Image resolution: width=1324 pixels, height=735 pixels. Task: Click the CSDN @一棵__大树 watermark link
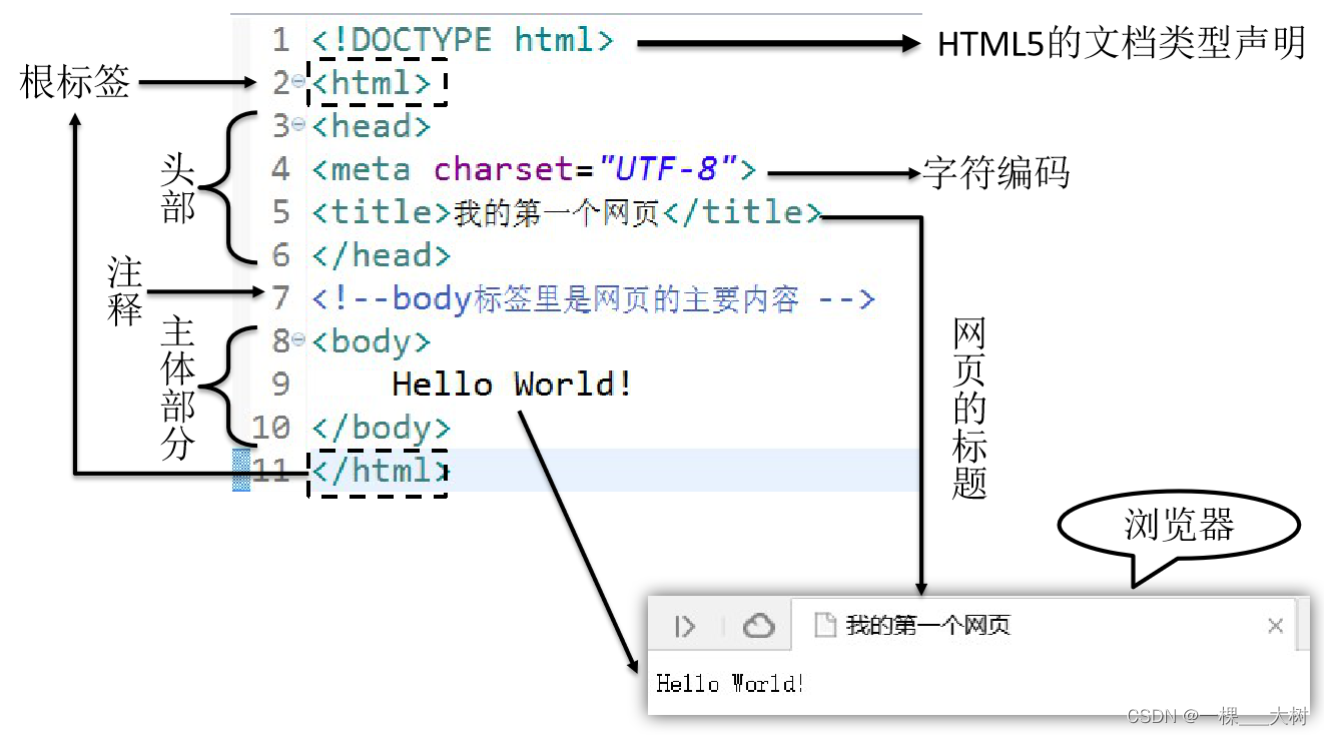tap(1214, 716)
